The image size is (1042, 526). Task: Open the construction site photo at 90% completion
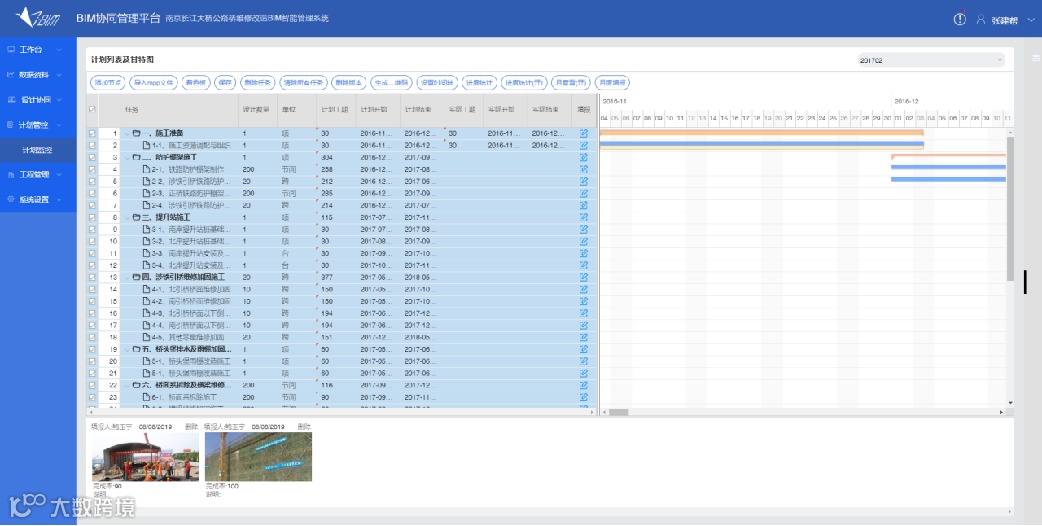145,457
